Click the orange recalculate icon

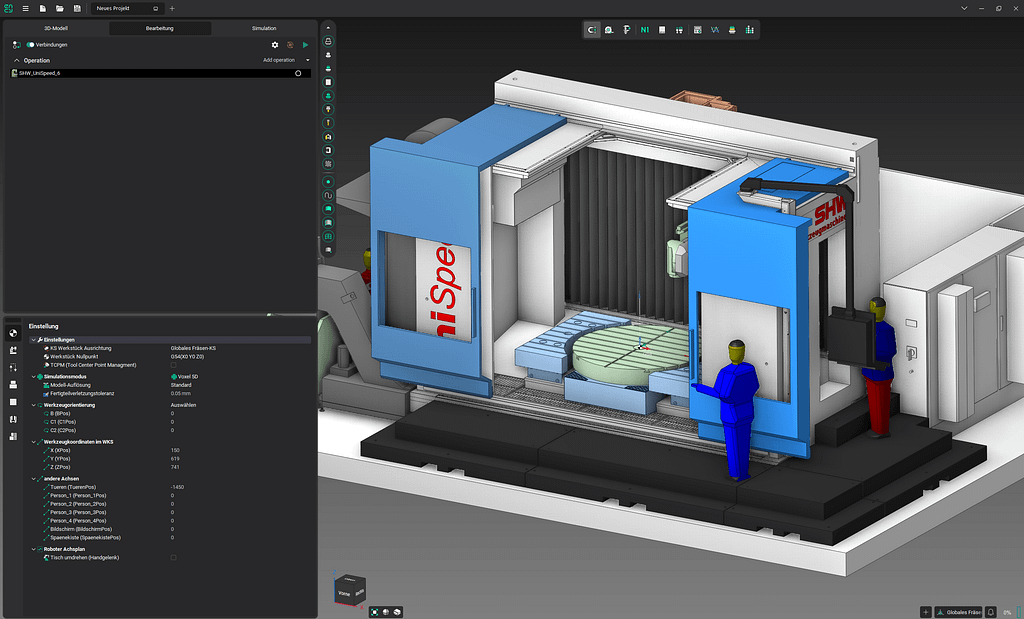click(x=291, y=45)
